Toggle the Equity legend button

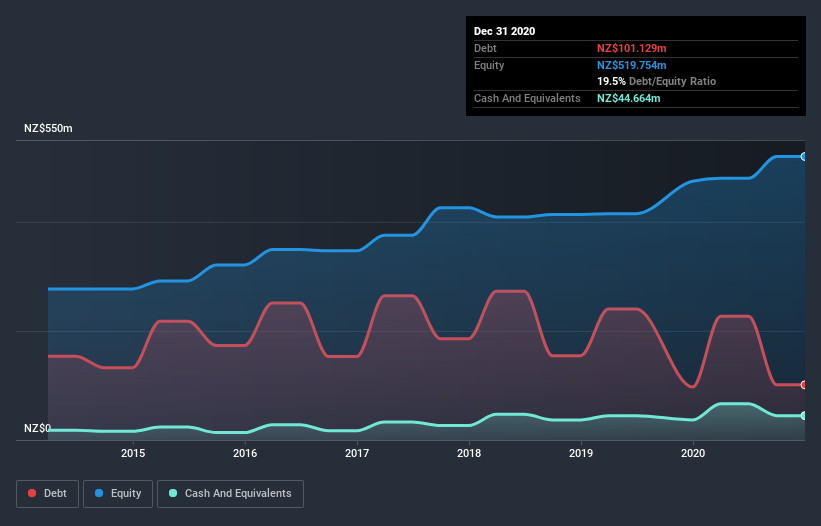tap(118, 494)
